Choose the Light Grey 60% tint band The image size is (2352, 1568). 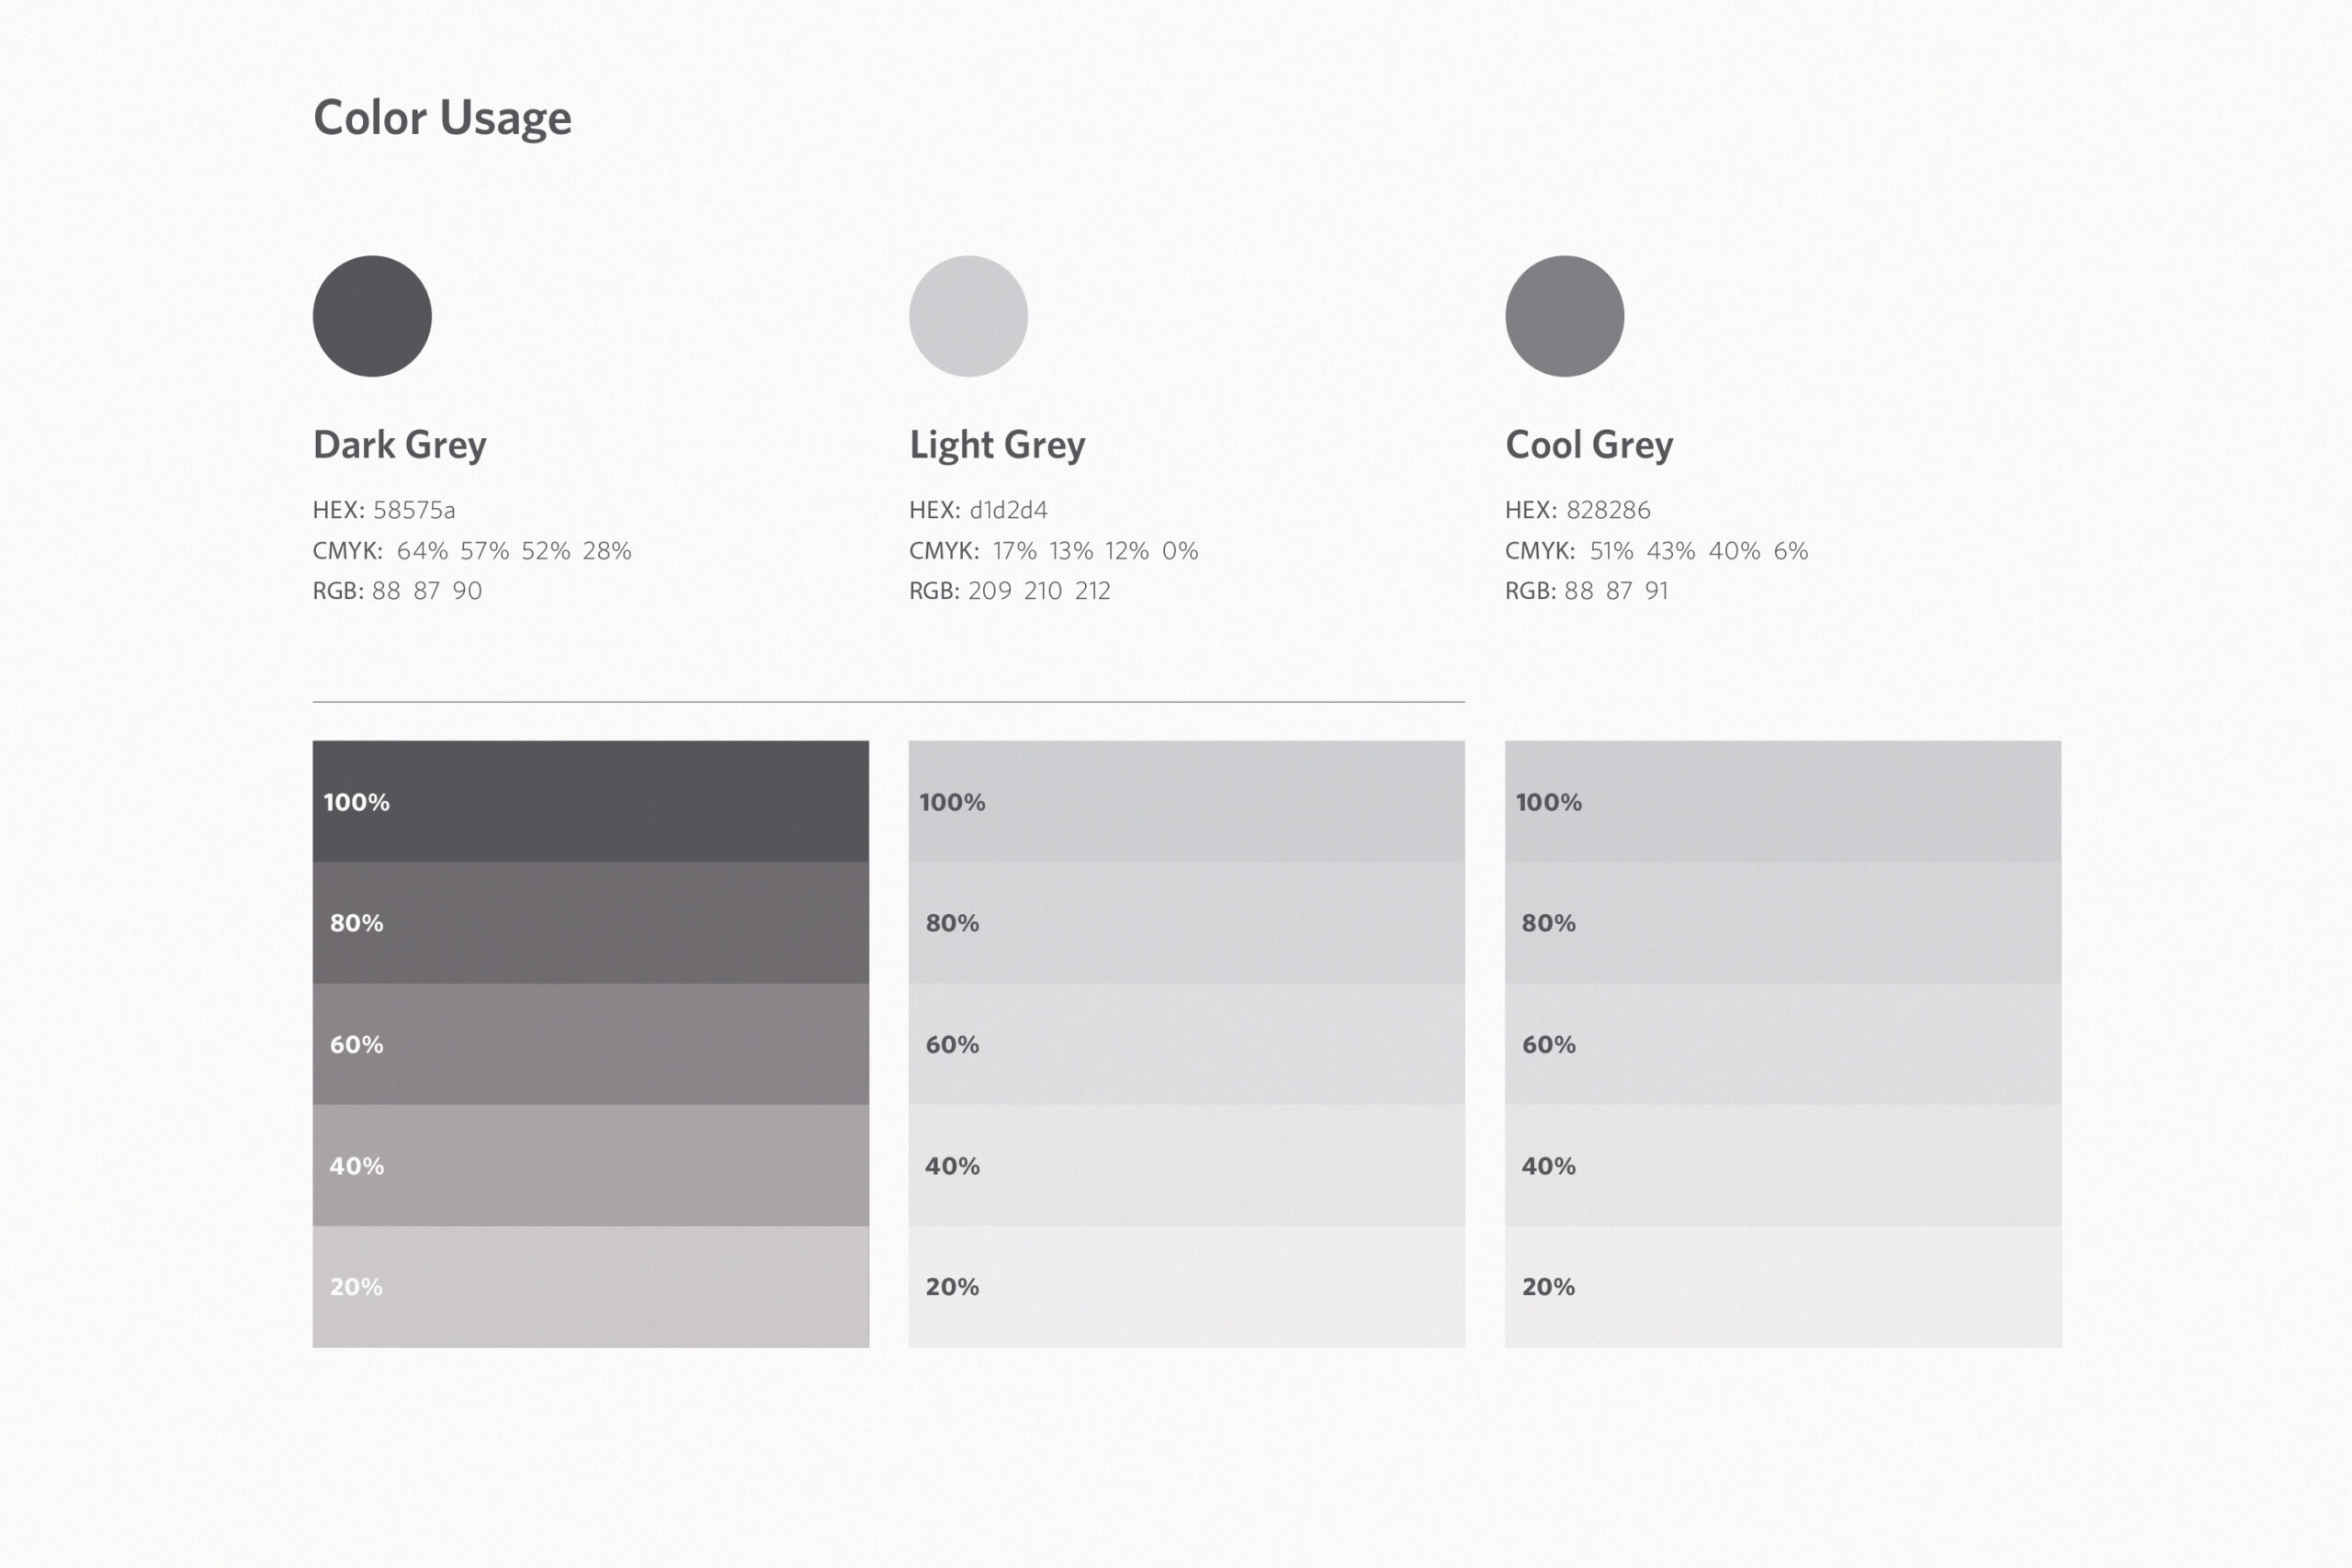1186,1044
